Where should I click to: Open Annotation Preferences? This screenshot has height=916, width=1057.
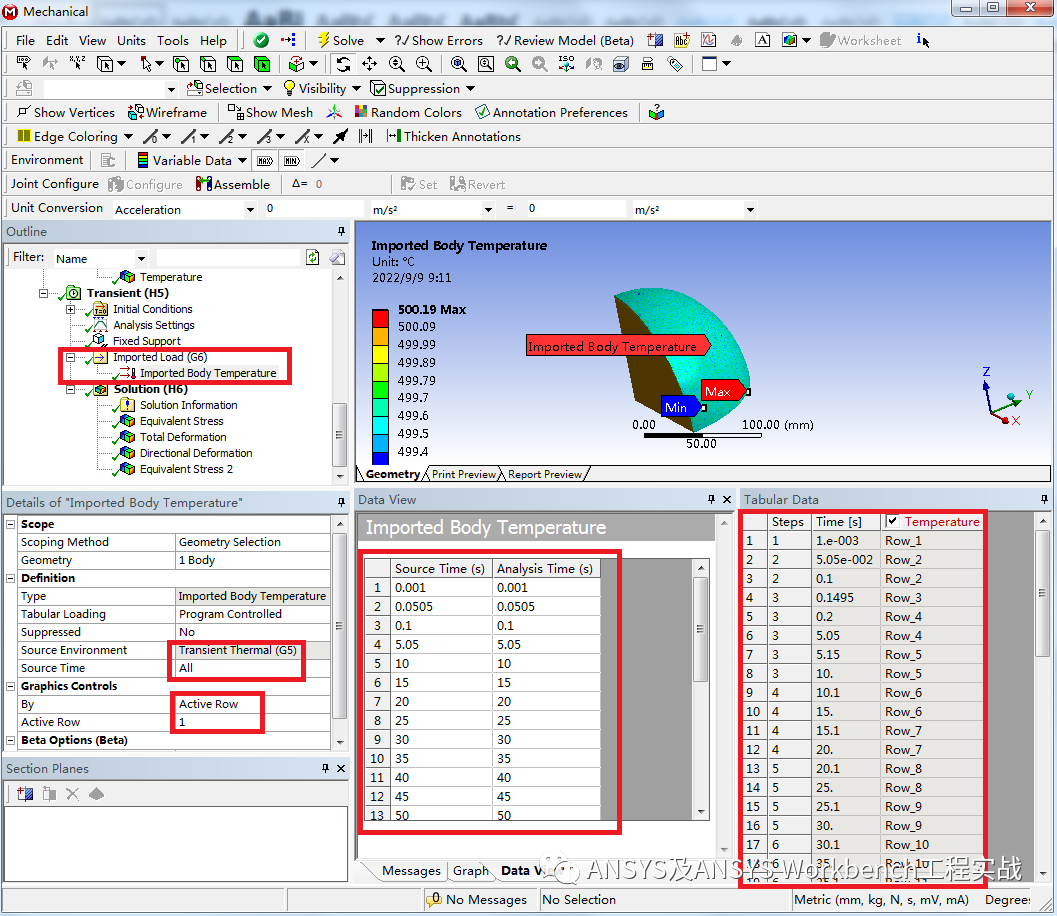click(x=551, y=113)
